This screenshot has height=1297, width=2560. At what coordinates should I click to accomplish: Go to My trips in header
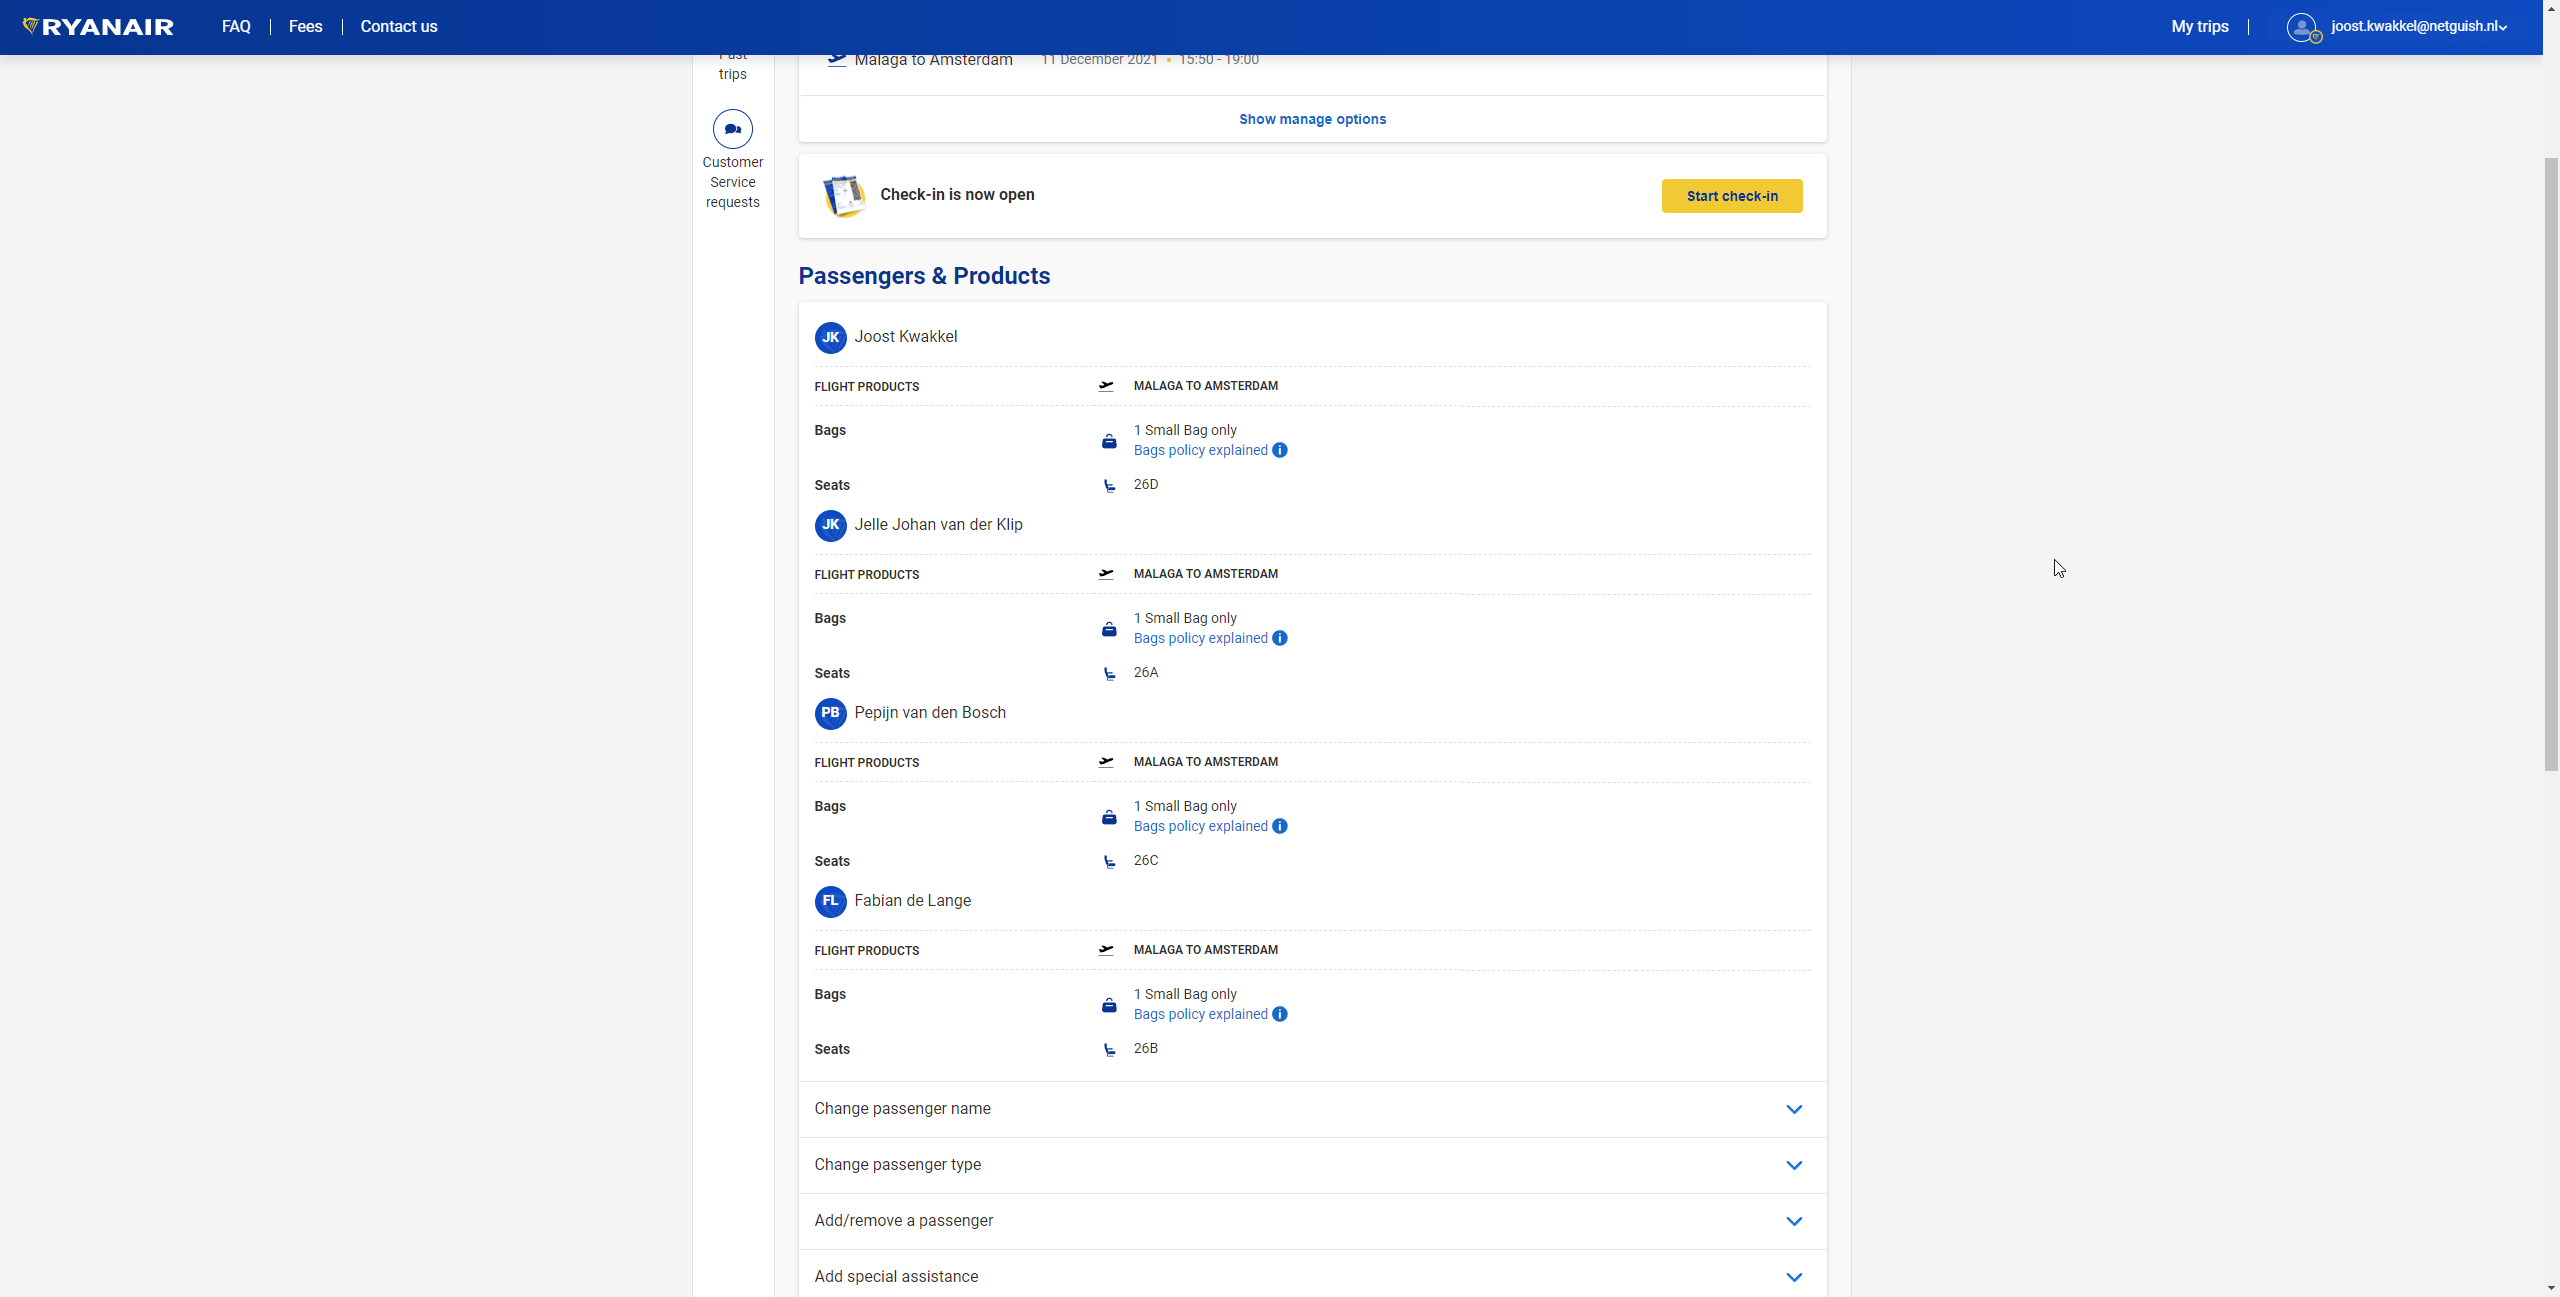point(2199,27)
